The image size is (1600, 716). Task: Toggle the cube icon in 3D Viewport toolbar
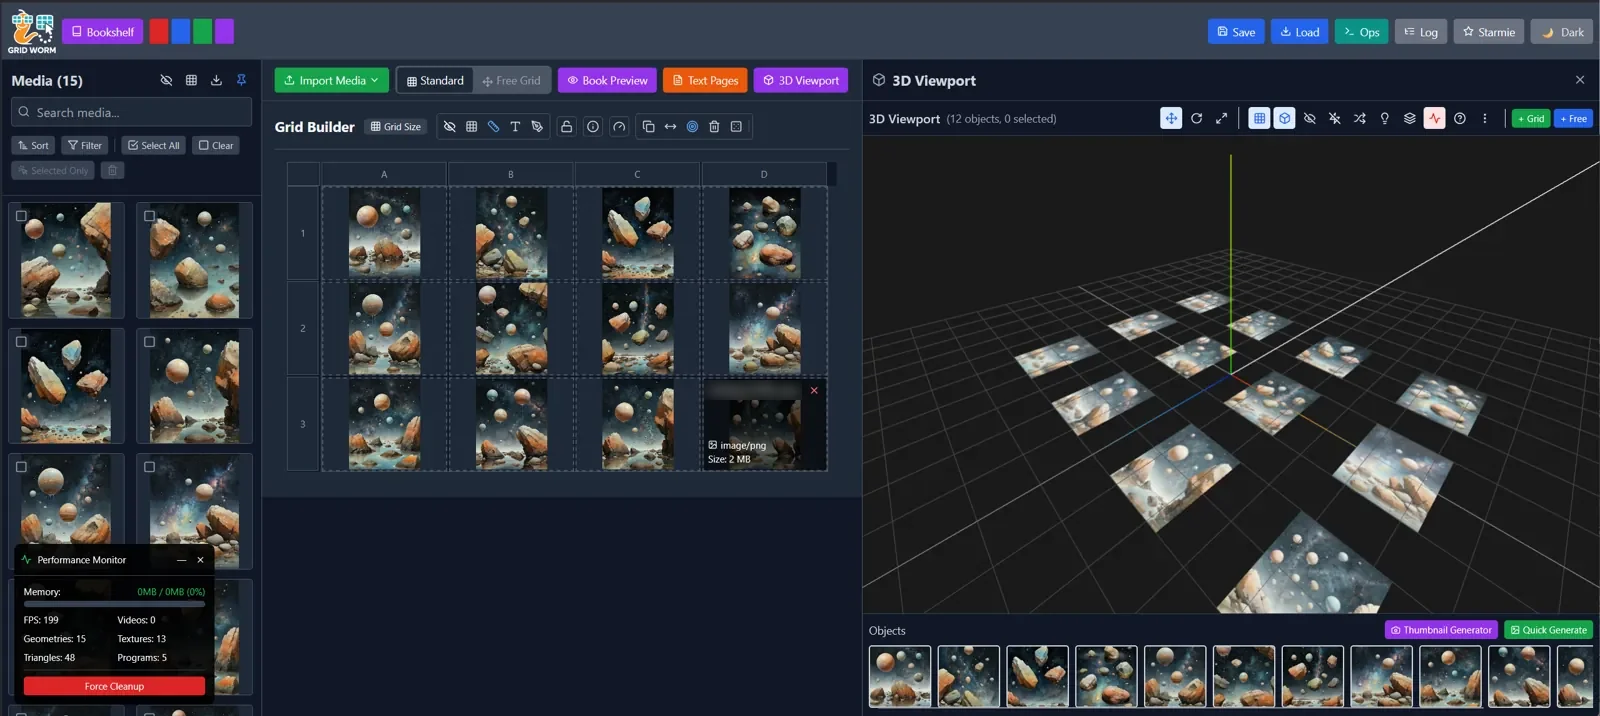(x=1284, y=118)
